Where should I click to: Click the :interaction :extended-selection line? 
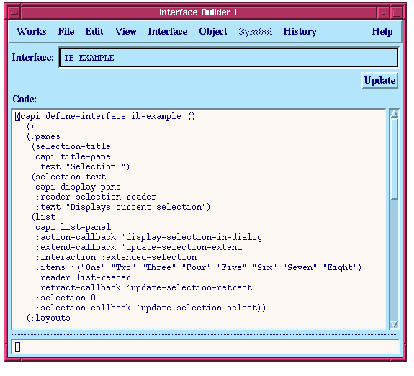pos(116,257)
